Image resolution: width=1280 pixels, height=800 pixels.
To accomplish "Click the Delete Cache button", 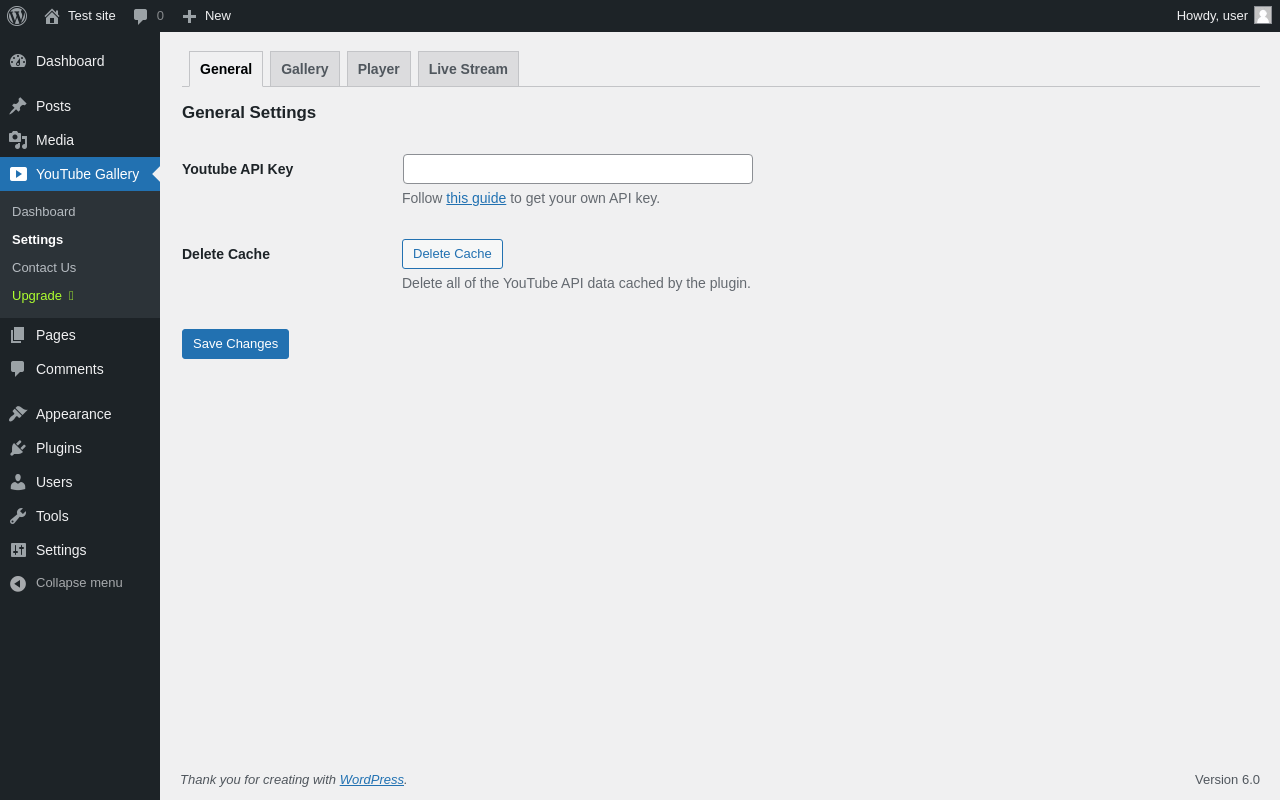I will 452,254.
